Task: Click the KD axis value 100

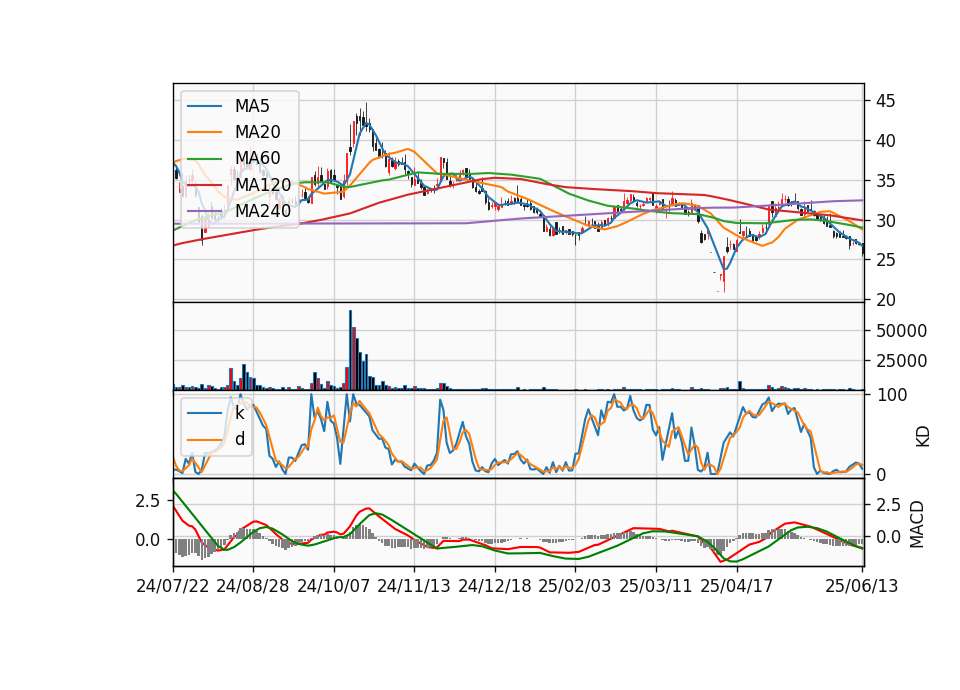Action: point(892,395)
